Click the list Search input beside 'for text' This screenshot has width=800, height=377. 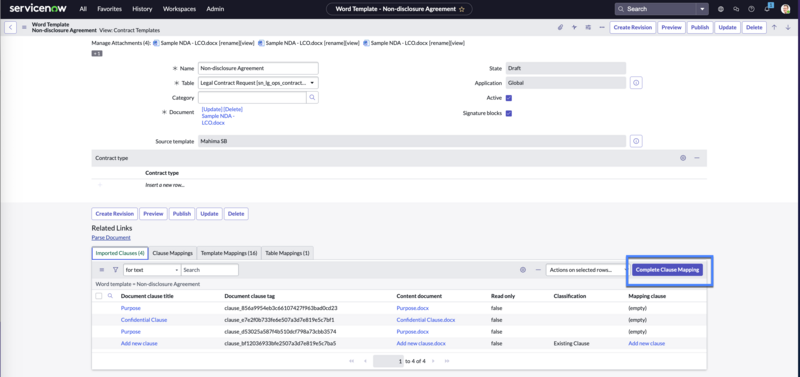pyautogui.click(x=210, y=270)
